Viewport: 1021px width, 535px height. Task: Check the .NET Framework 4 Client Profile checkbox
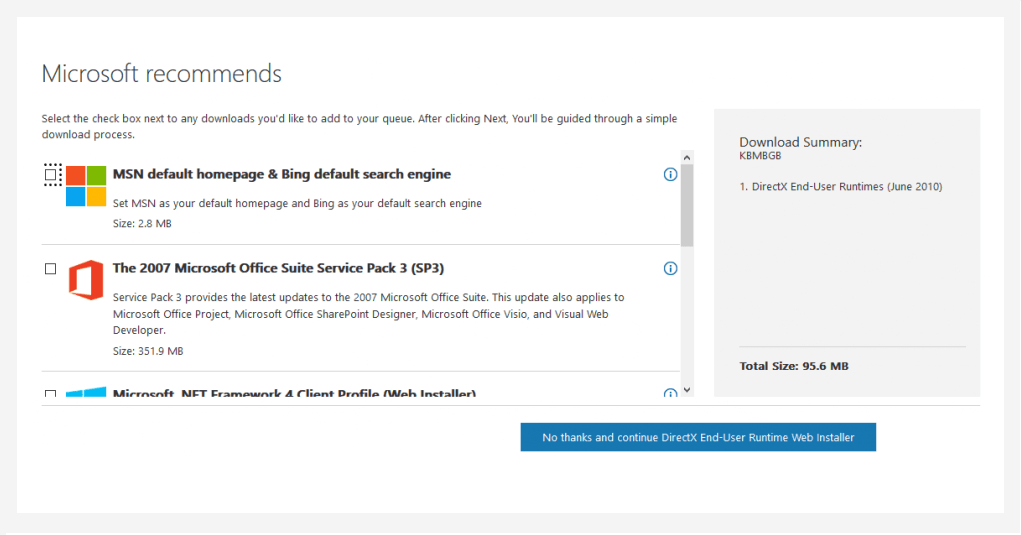51,393
